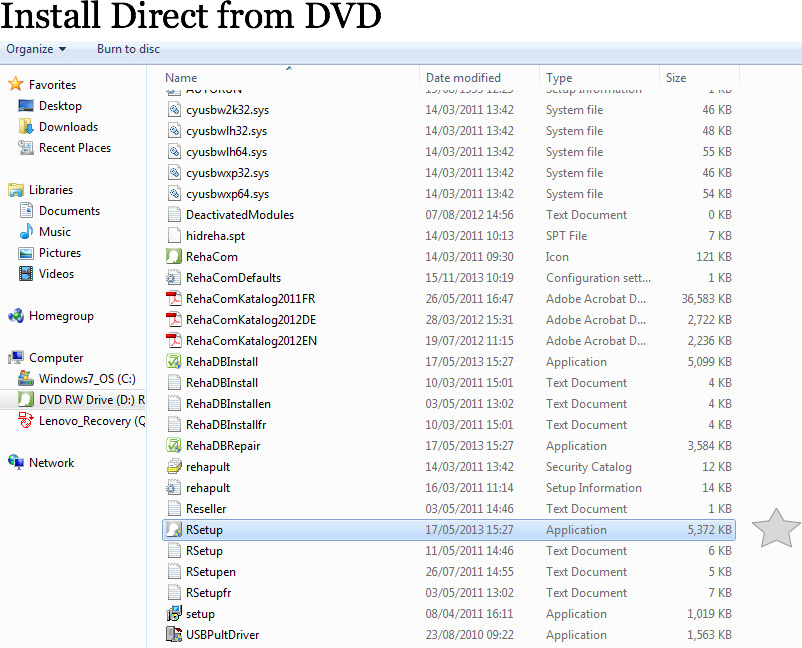Click the Downloads folder icon
The width and height of the screenshot is (802, 648).
pyautogui.click(x=26, y=126)
